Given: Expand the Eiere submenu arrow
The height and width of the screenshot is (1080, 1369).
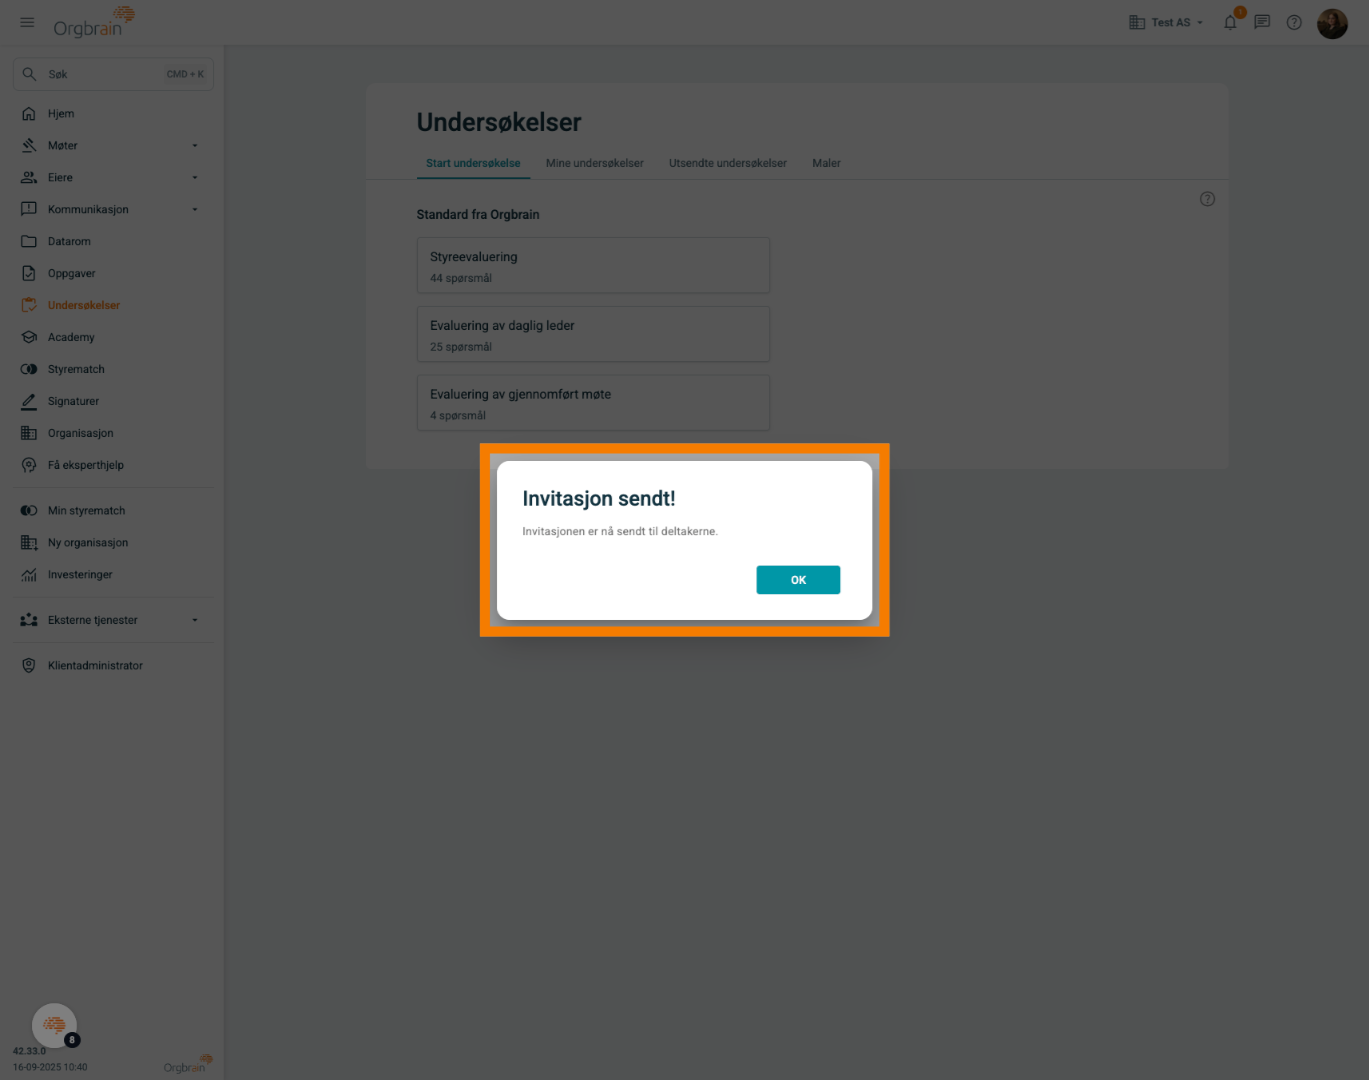Looking at the screenshot, I should tap(195, 178).
